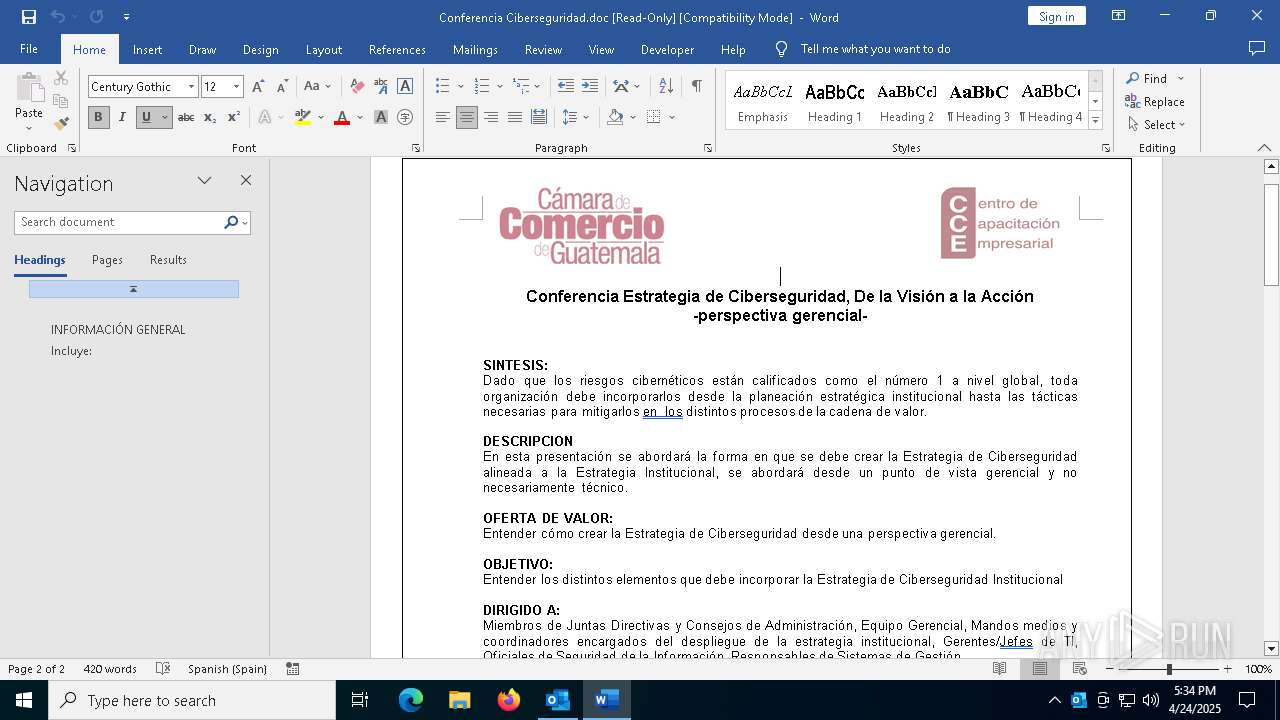1280x720 pixels.
Task: Open the font name dropdown
Action: coord(191,87)
